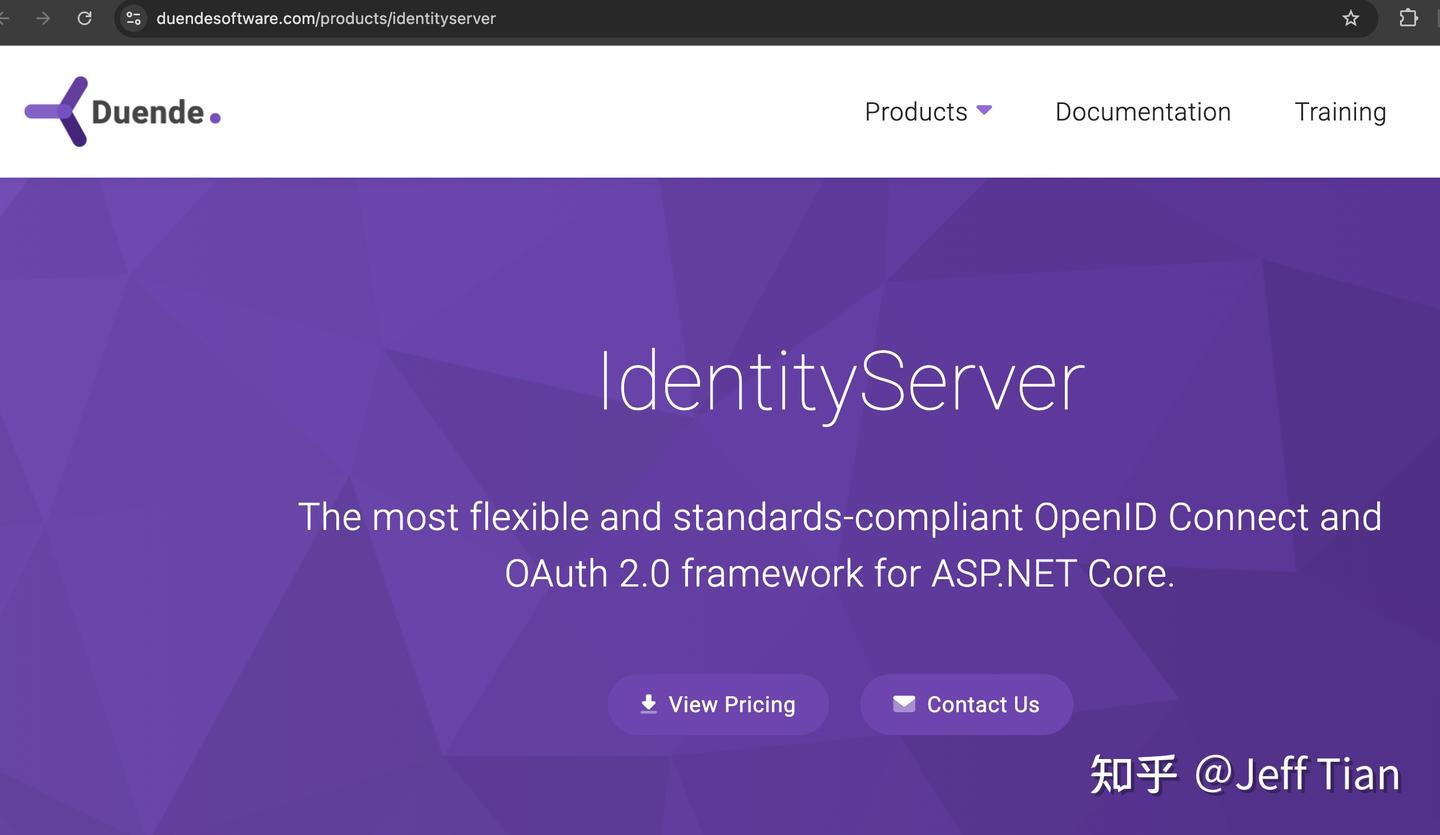Reload the page with the refresh icon
The image size is (1440, 835).
[x=84, y=18]
